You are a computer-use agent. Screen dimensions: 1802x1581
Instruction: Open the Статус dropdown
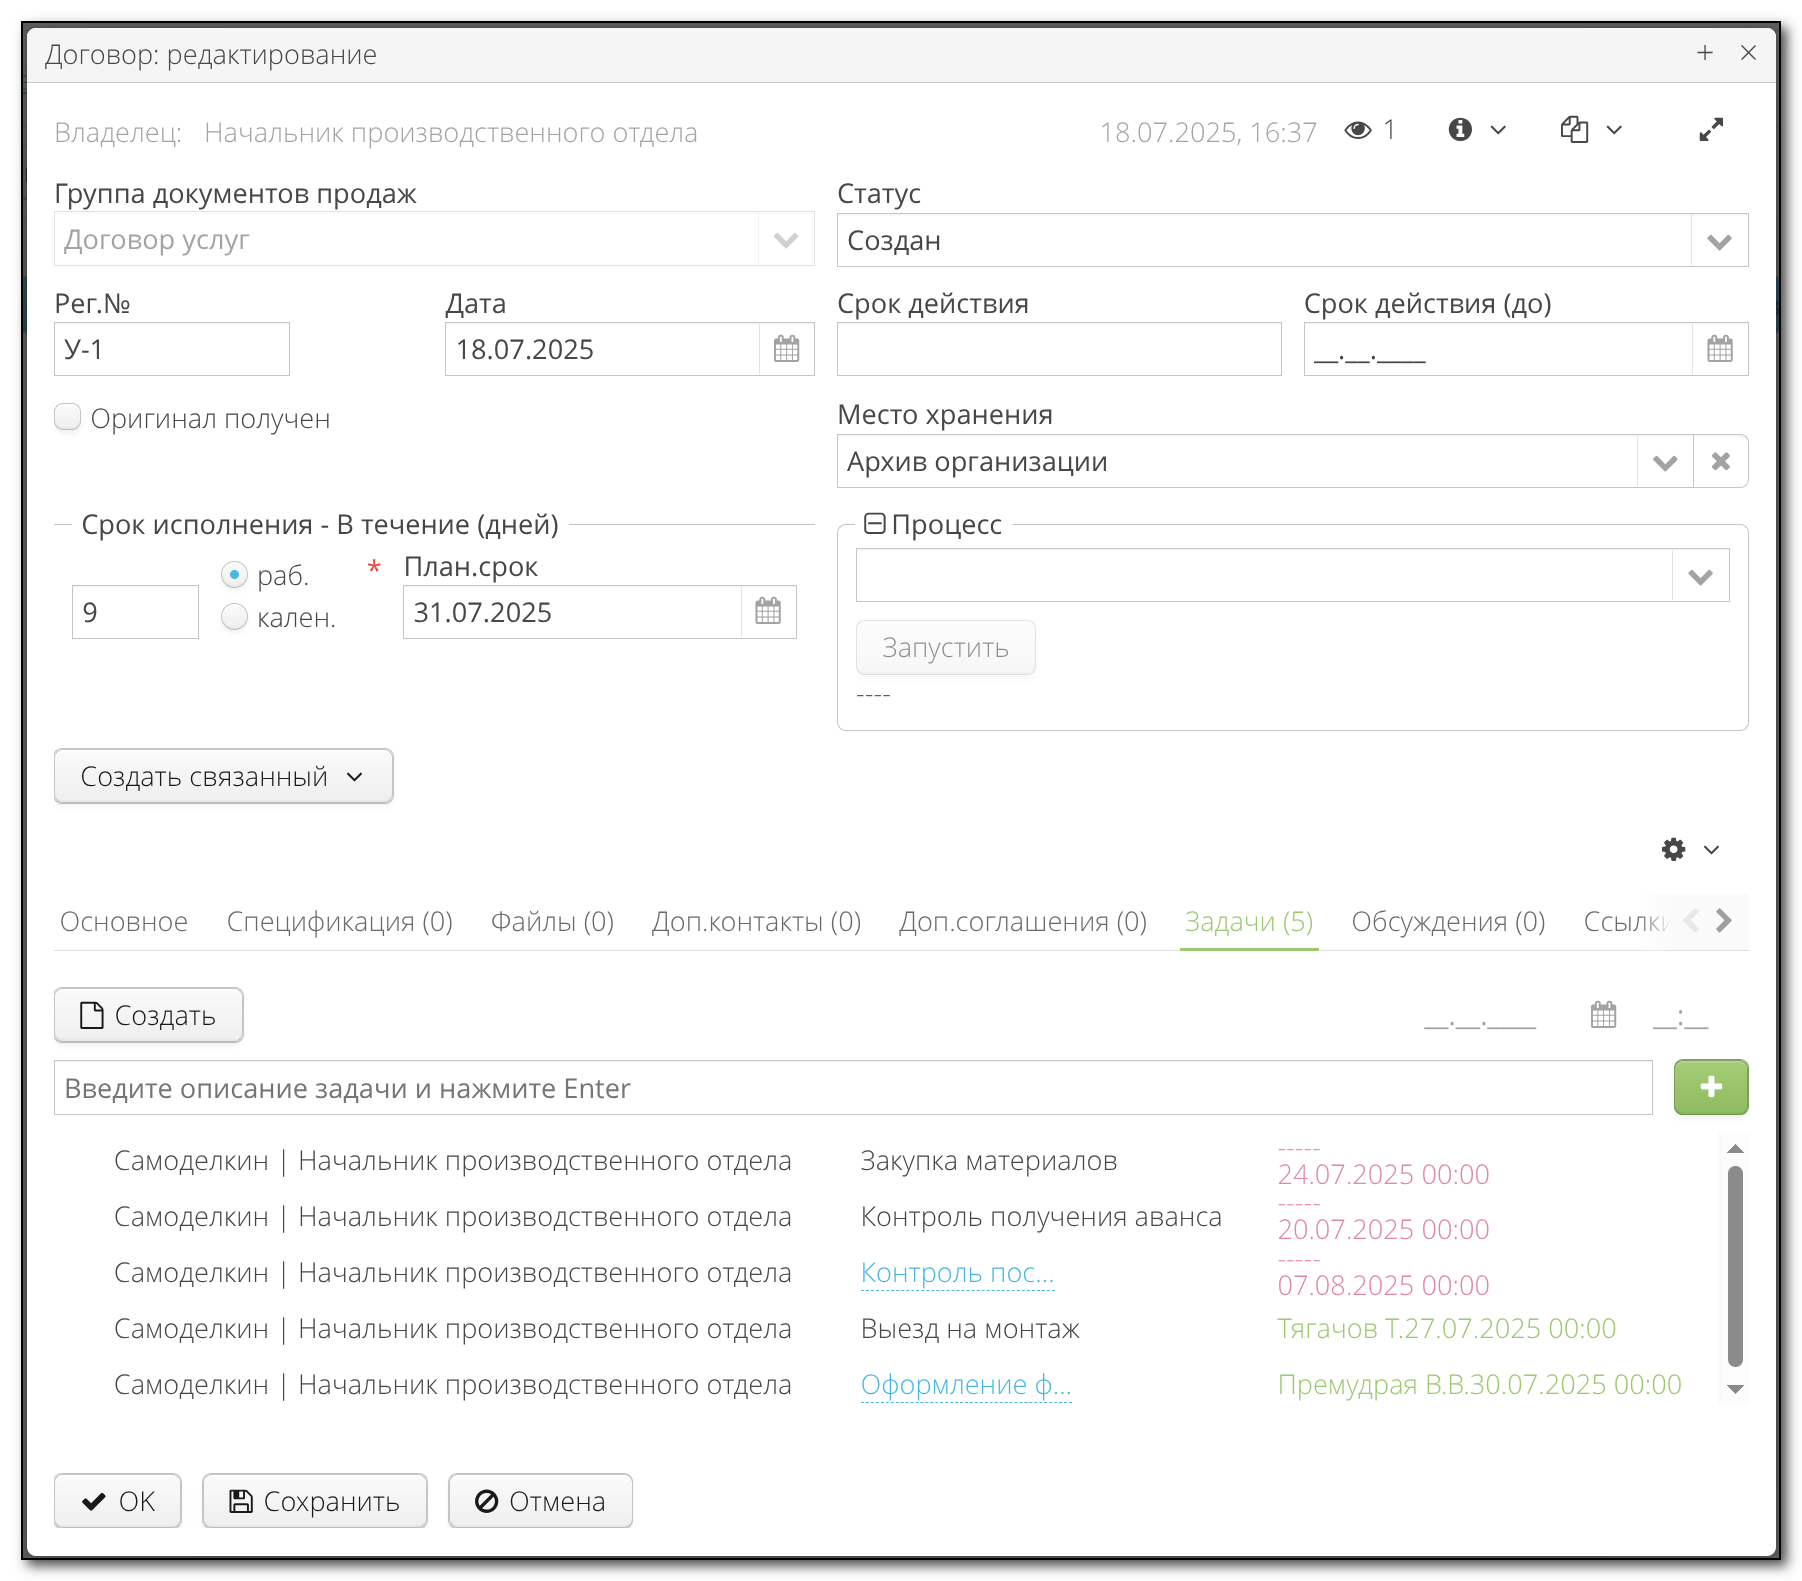(1719, 240)
